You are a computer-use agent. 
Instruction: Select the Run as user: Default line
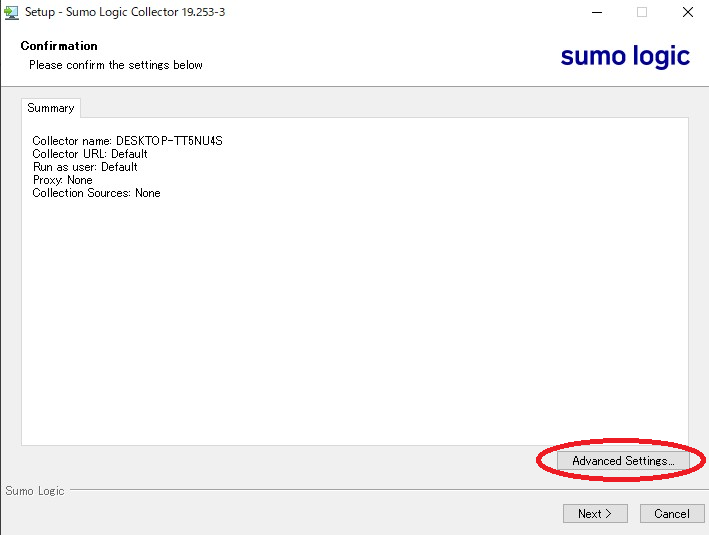point(85,167)
